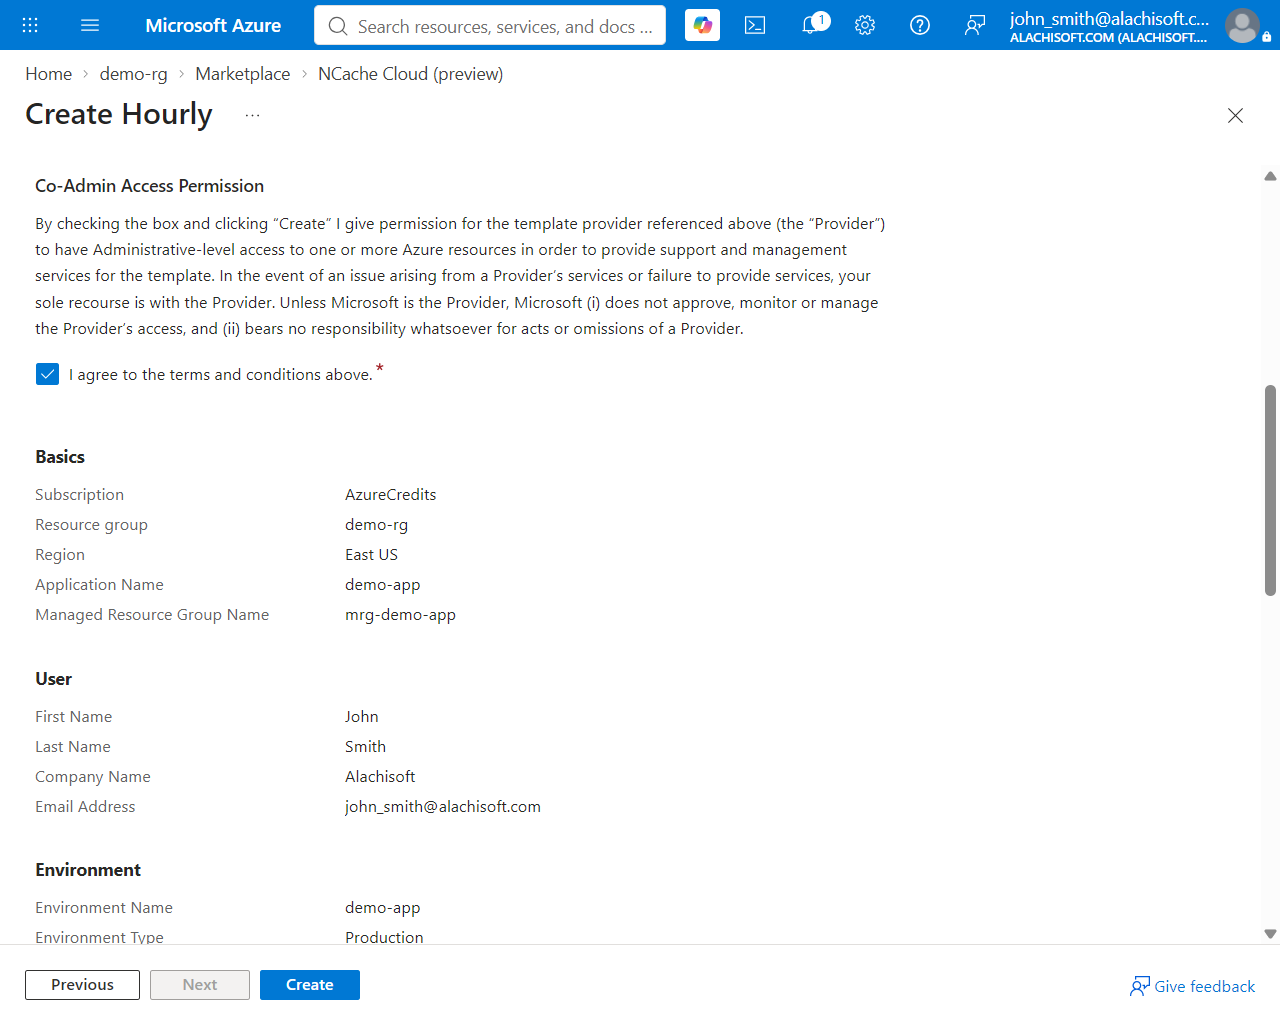
Task: Uncheck the agree to terms checkbox
Action: [47, 374]
